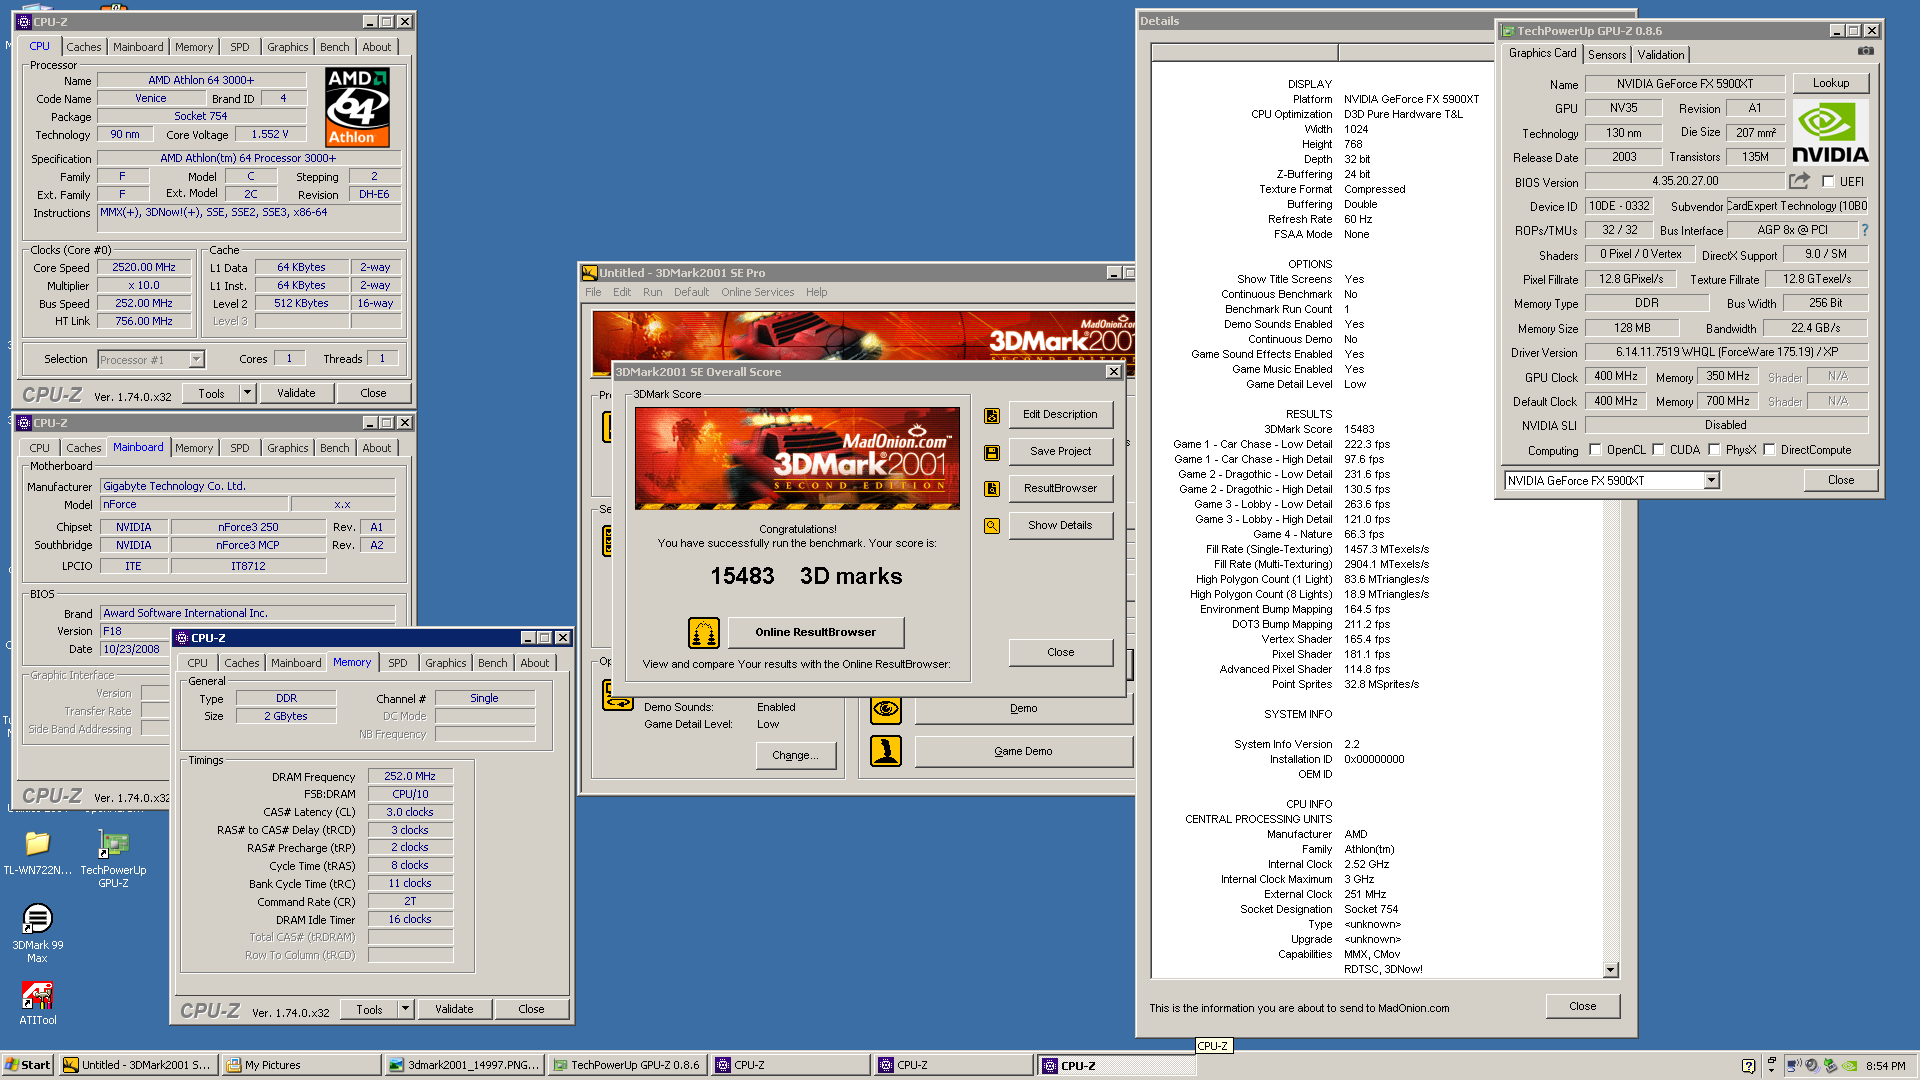Click the 3DMark2001 SE Pro title bar icon
The width and height of the screenshot is (1920, 1080).
590,272
